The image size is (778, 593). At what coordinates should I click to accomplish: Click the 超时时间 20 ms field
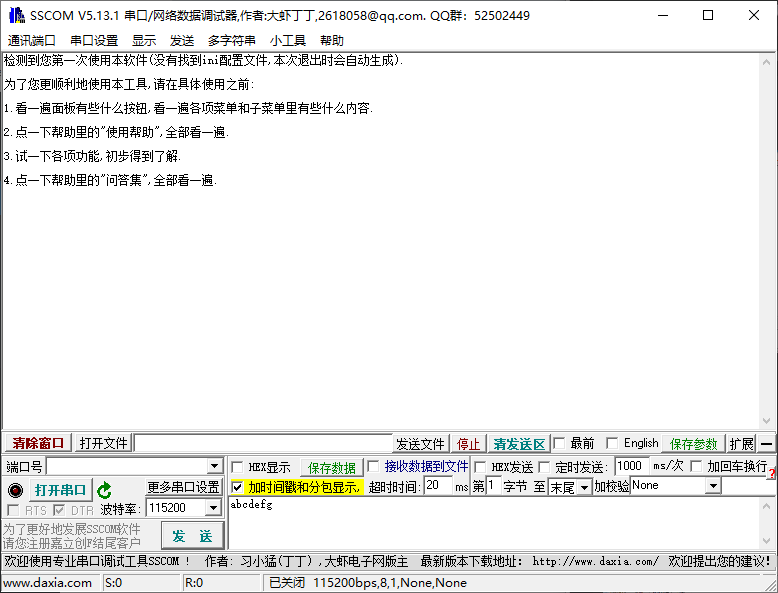[x=439, y=485]
